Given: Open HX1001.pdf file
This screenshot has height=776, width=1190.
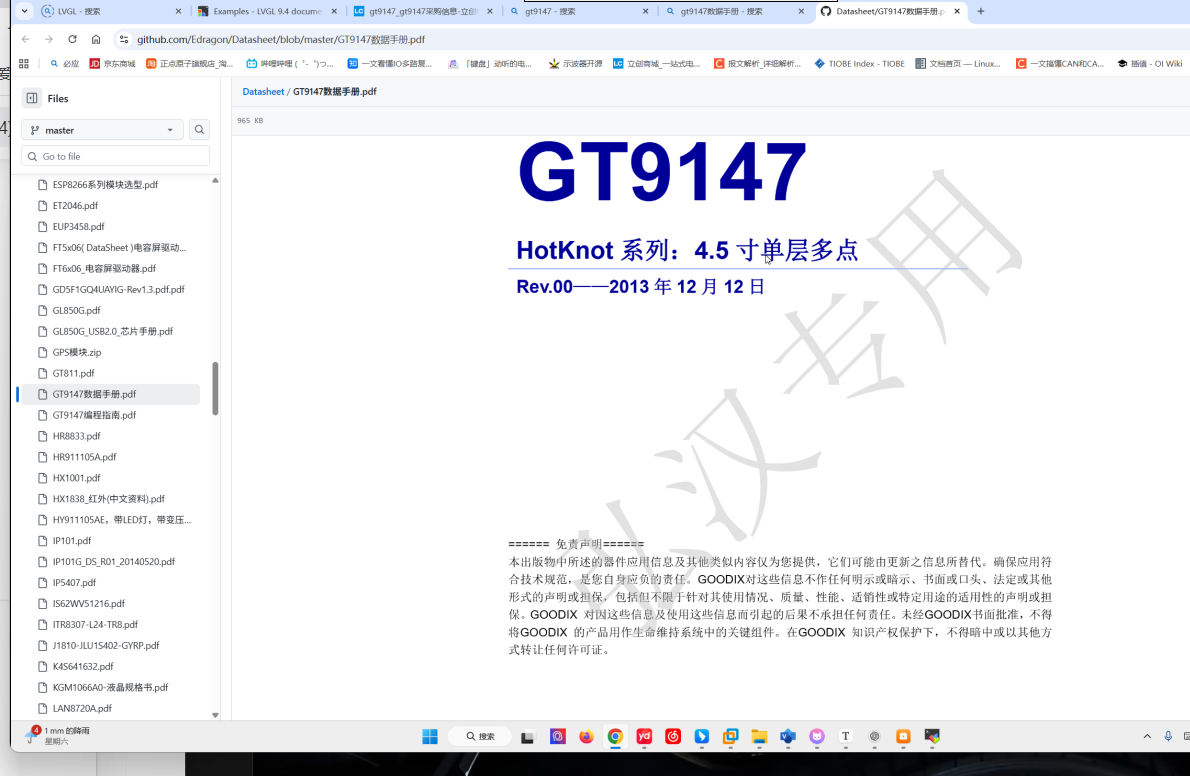Looking at the screenshot, I should tap(76, 478).
